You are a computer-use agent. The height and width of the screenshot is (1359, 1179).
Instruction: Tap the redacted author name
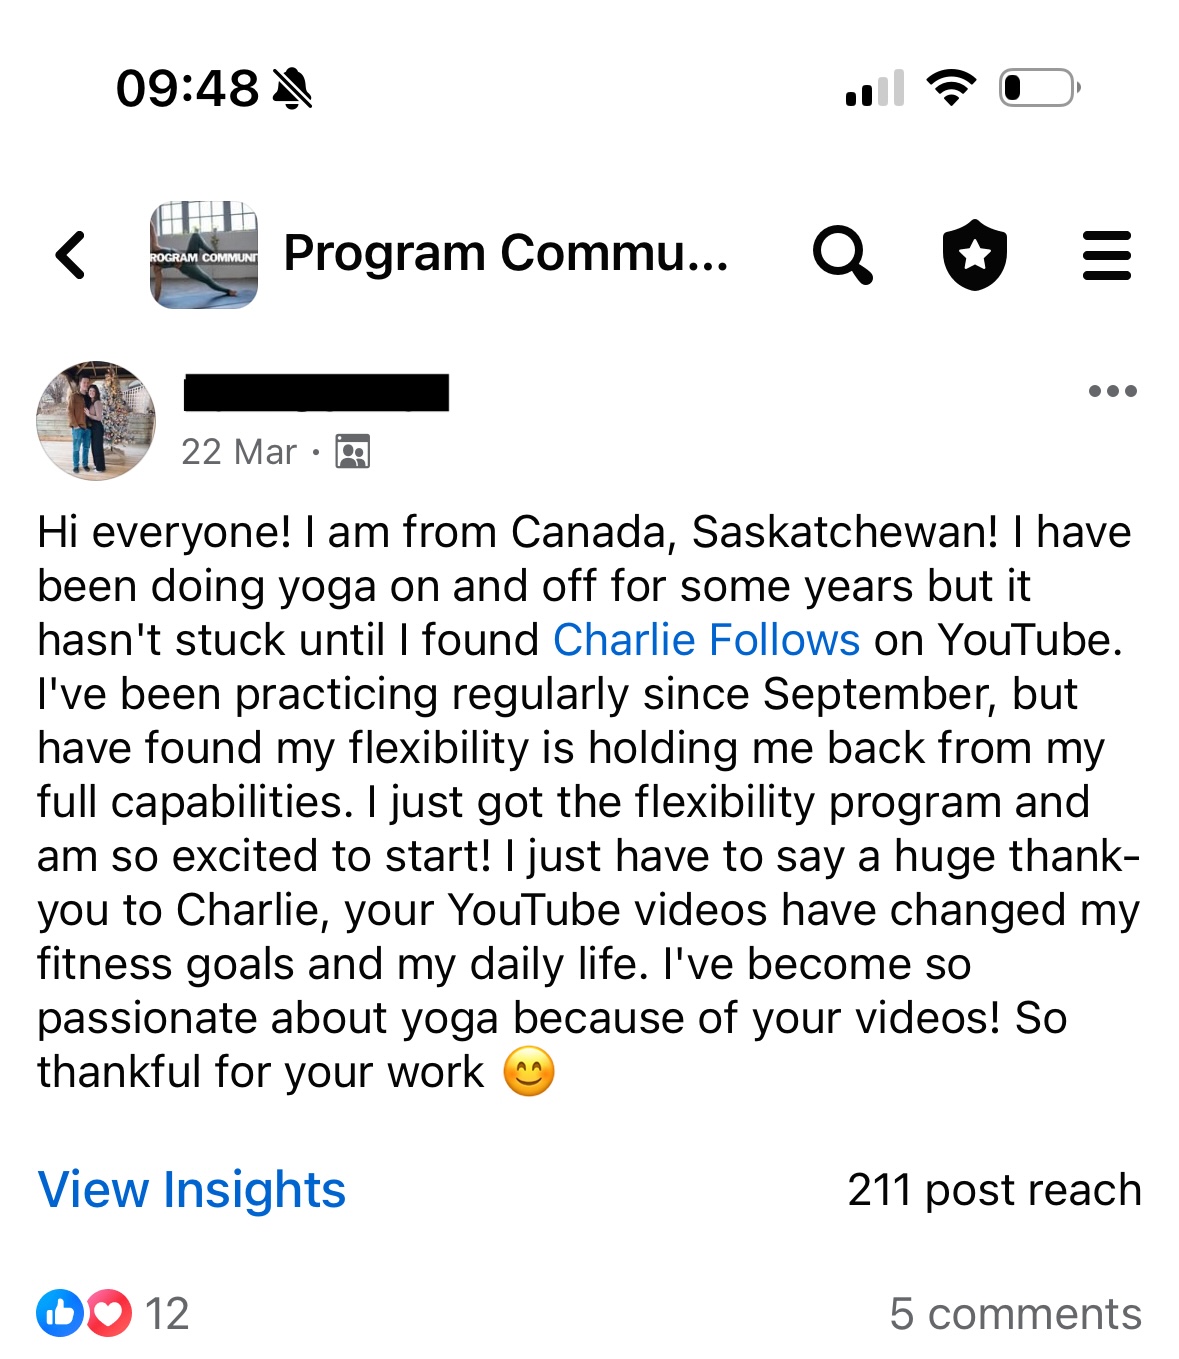(316, 392)
